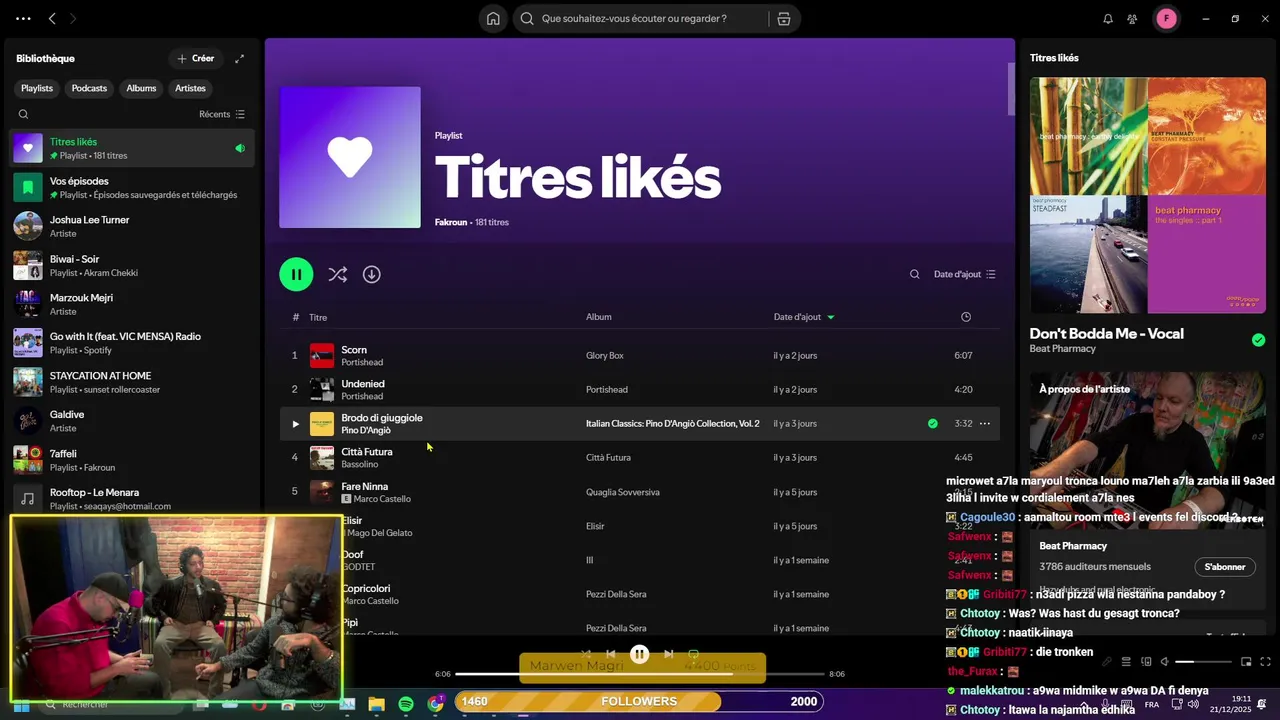
Task: Toggle shuffle for the playlist
Action: point(338,274)
